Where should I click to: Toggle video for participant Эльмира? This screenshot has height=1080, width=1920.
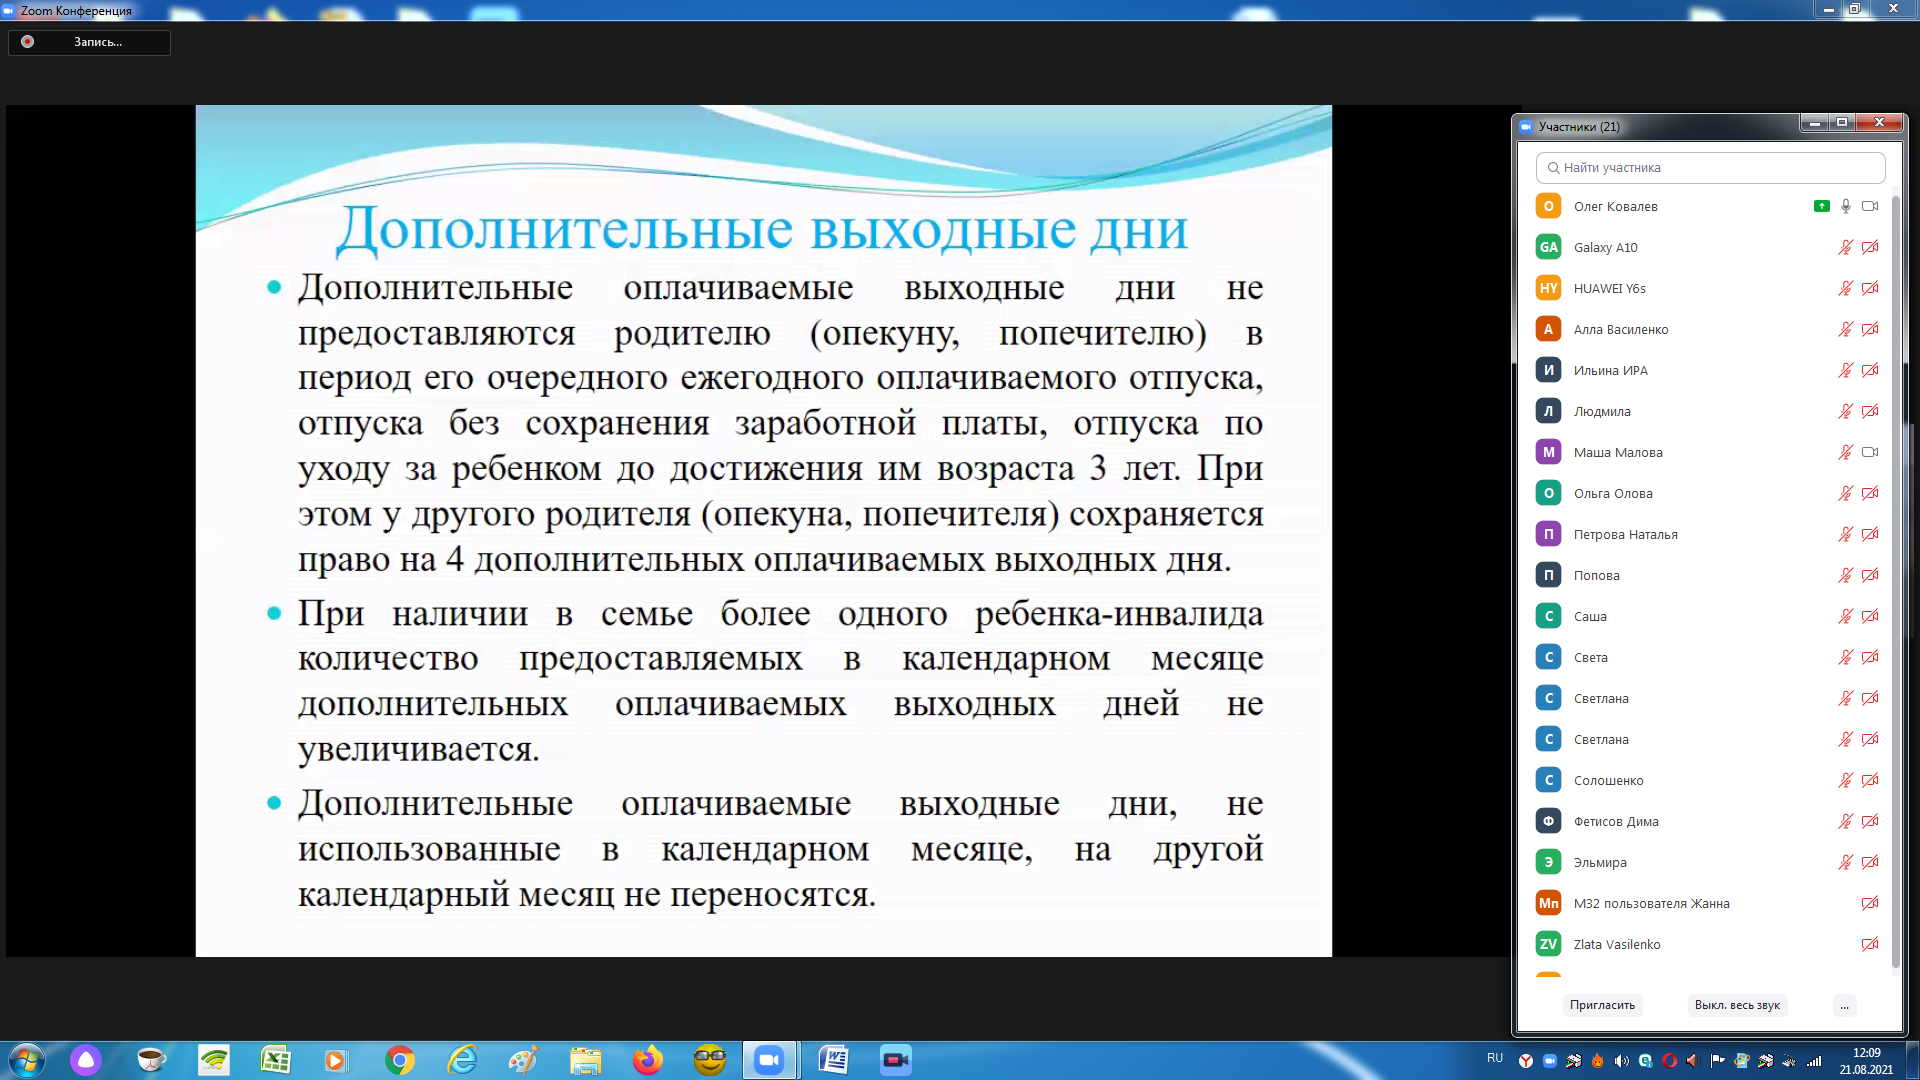[1870, 862]
